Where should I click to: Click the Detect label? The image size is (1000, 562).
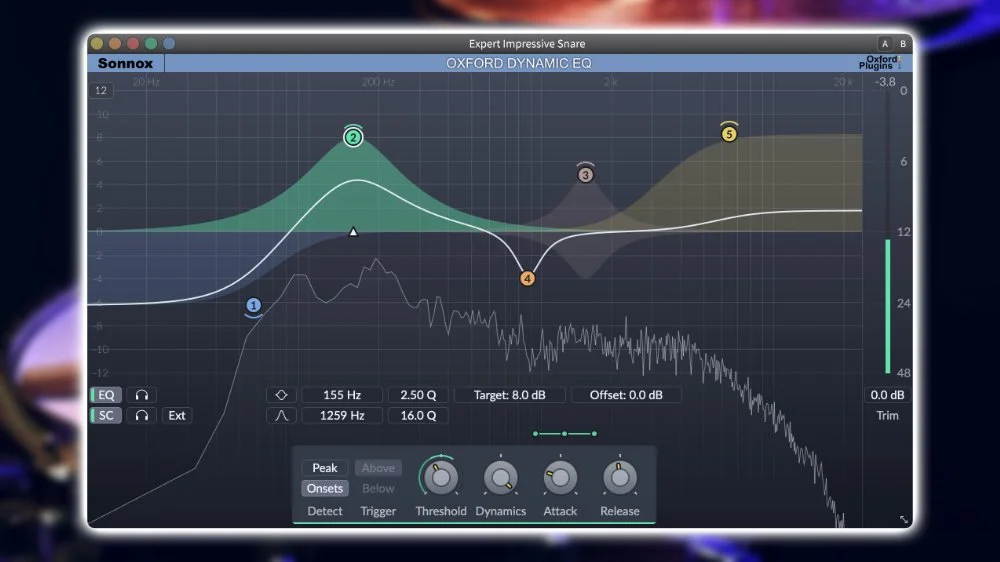pyautogui.click(x=325, y=511)
